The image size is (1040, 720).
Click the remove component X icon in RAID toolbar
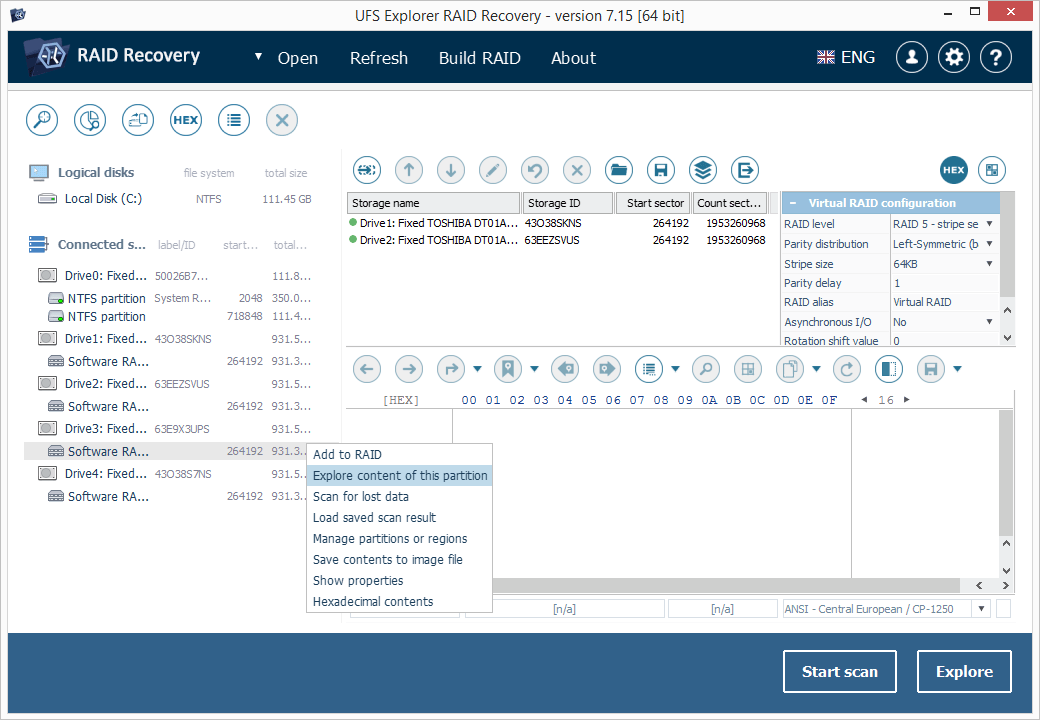coord(577,170)
